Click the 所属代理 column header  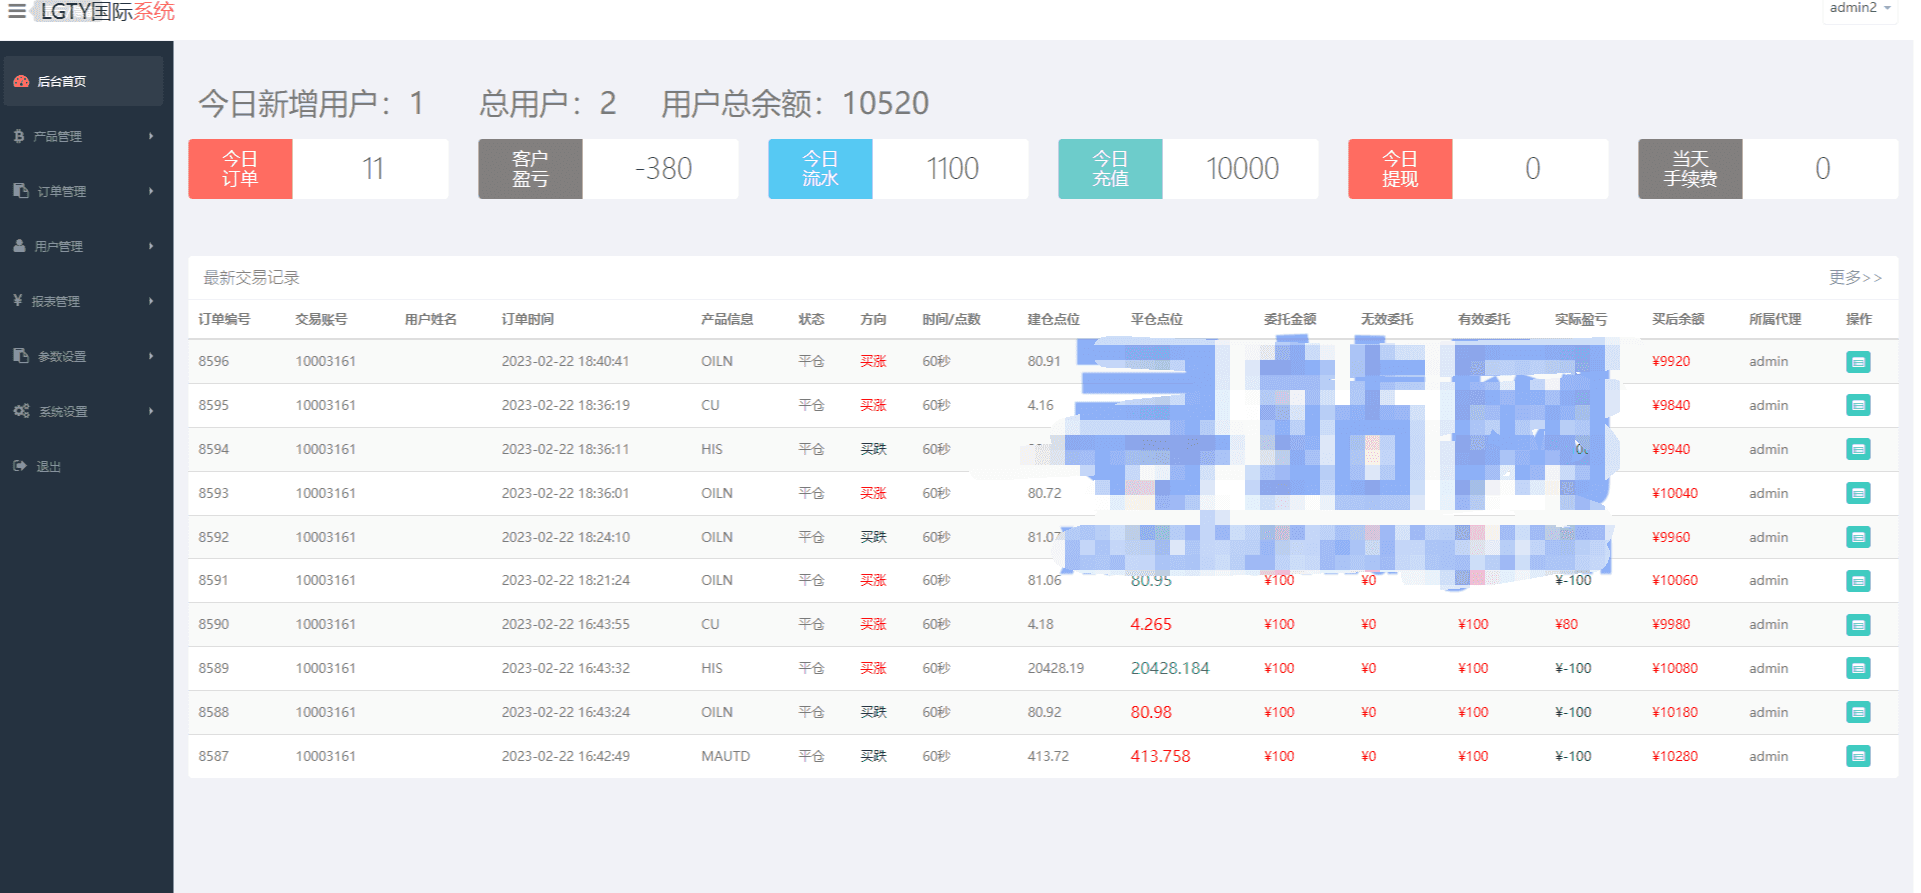(x=1775, y=319)
